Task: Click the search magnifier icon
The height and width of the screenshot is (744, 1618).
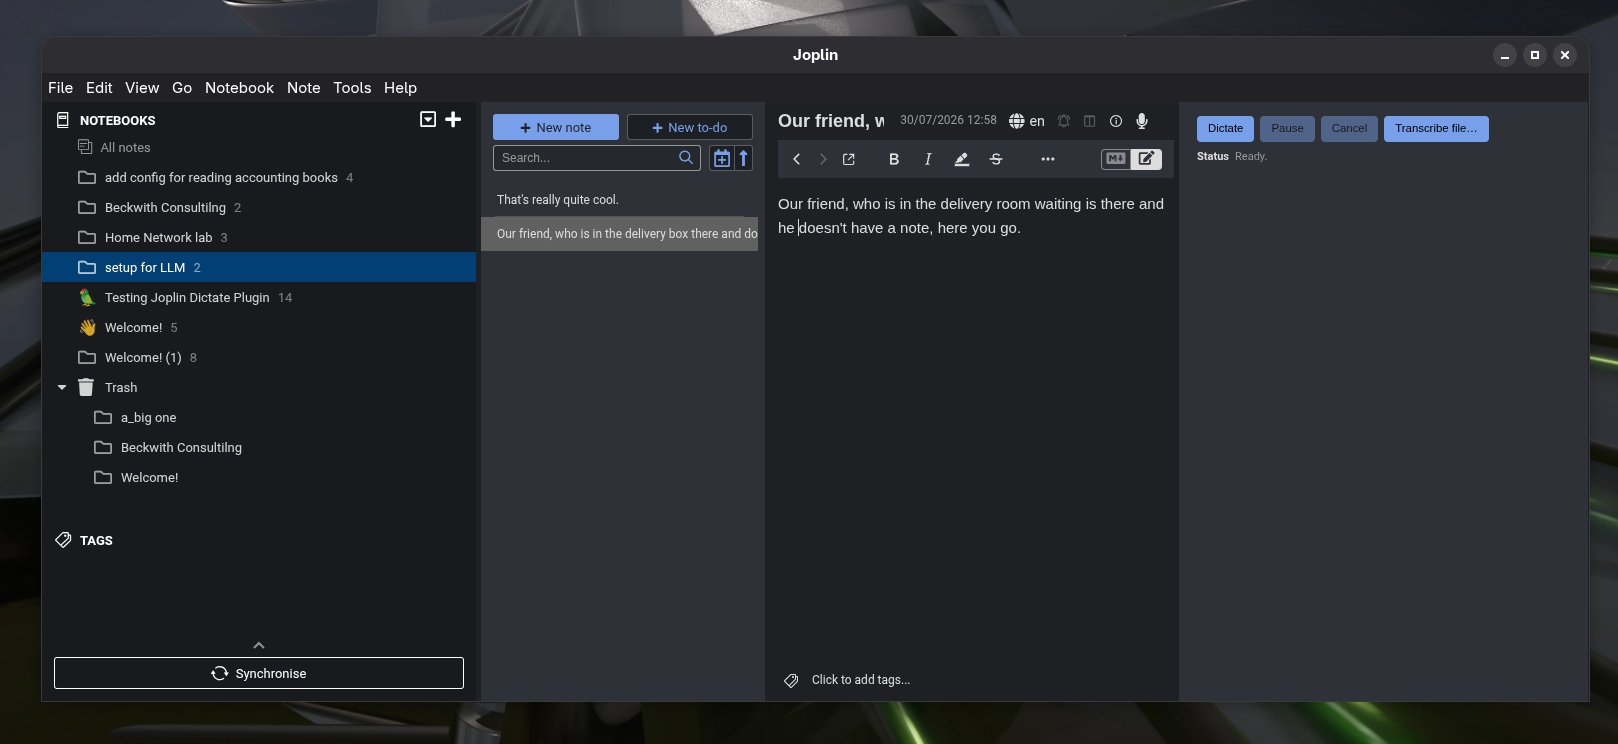Action: [686, 158]
